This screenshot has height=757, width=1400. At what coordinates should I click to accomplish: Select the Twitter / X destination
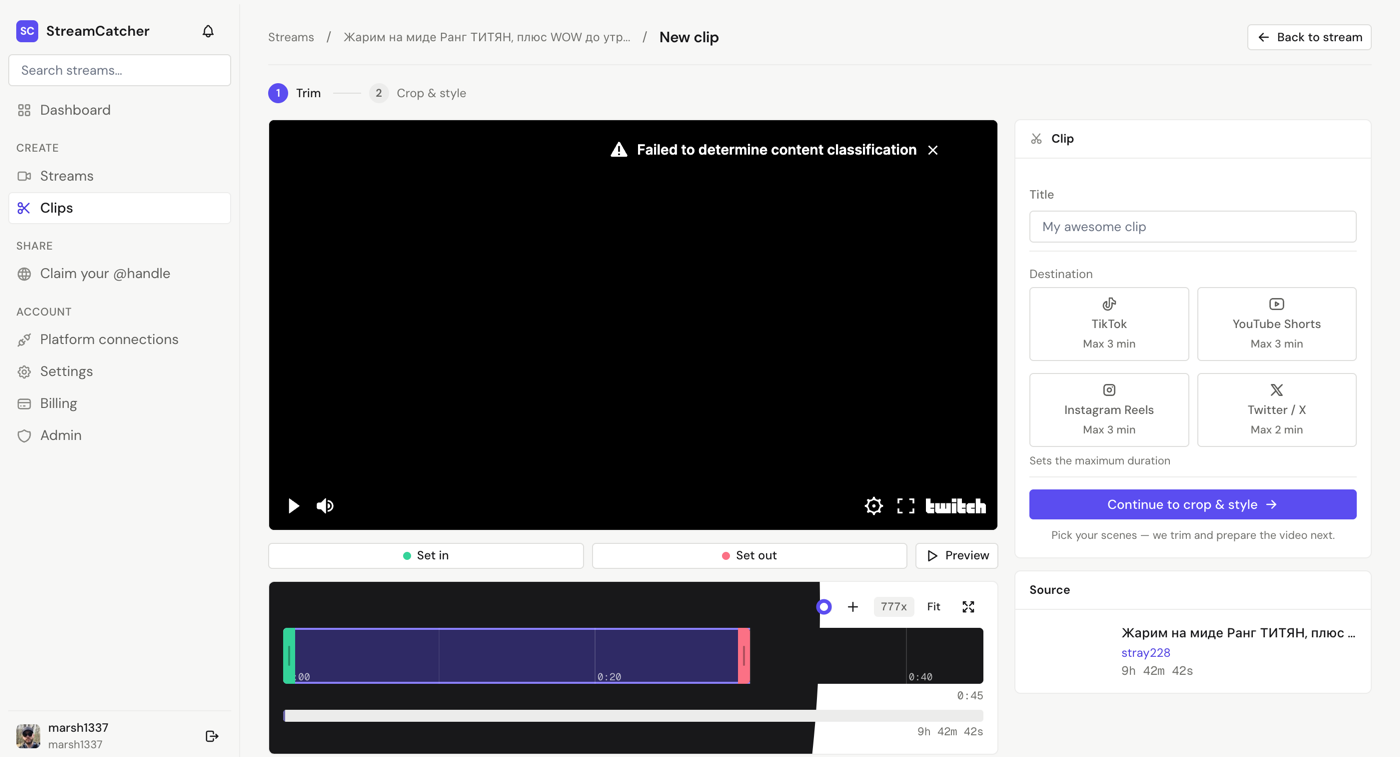(x=1277, y=410)
